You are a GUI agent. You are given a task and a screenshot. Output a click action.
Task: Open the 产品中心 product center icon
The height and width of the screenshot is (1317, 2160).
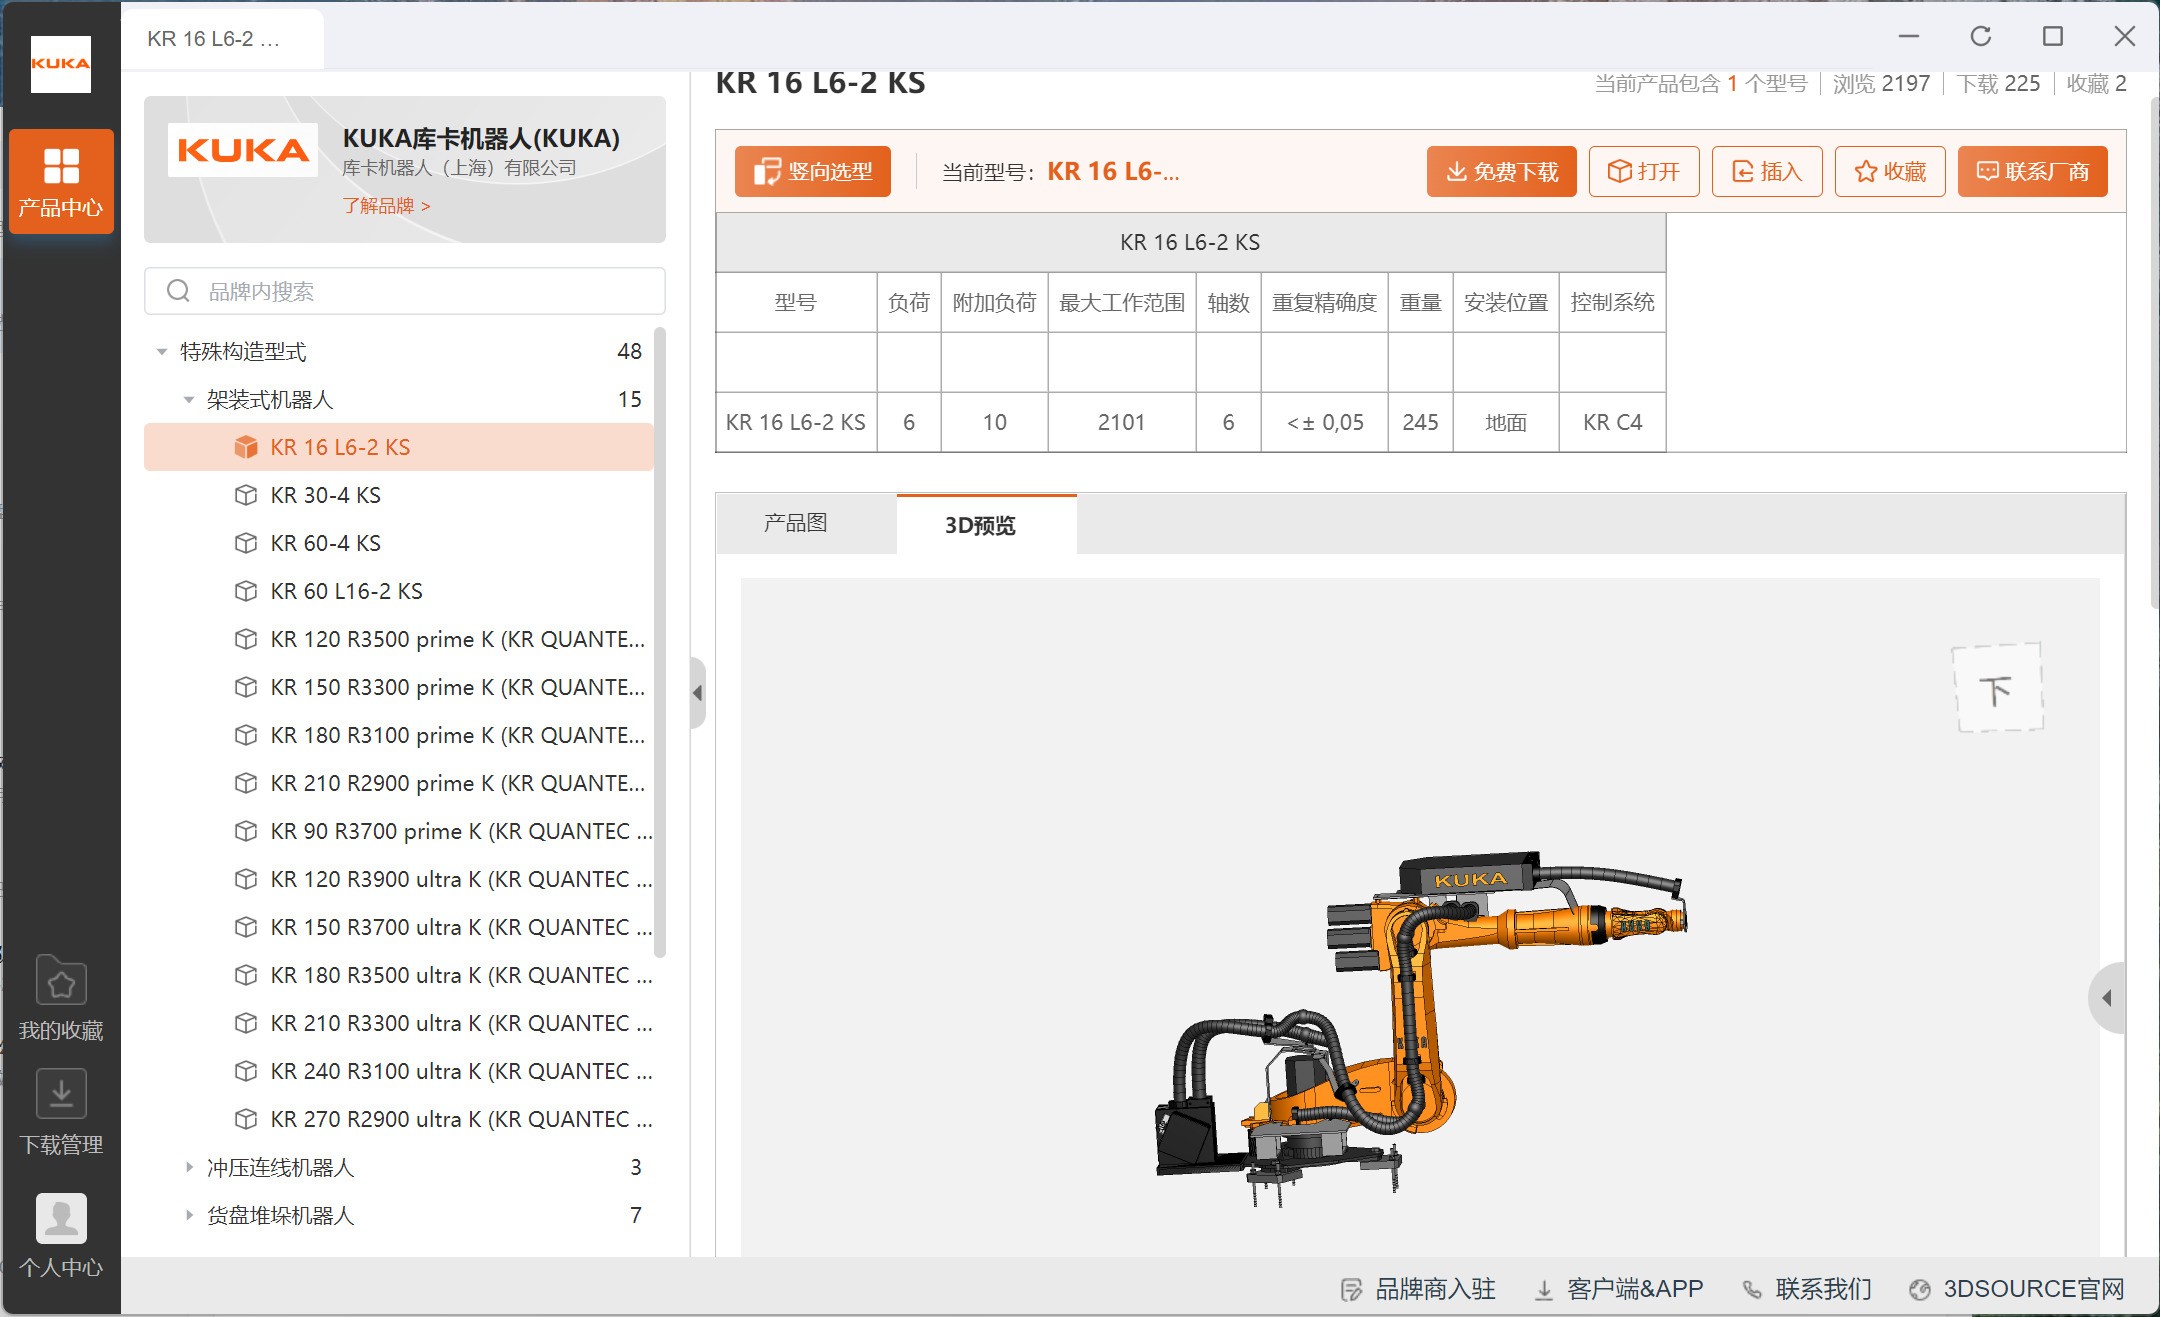tap(61, 181)
